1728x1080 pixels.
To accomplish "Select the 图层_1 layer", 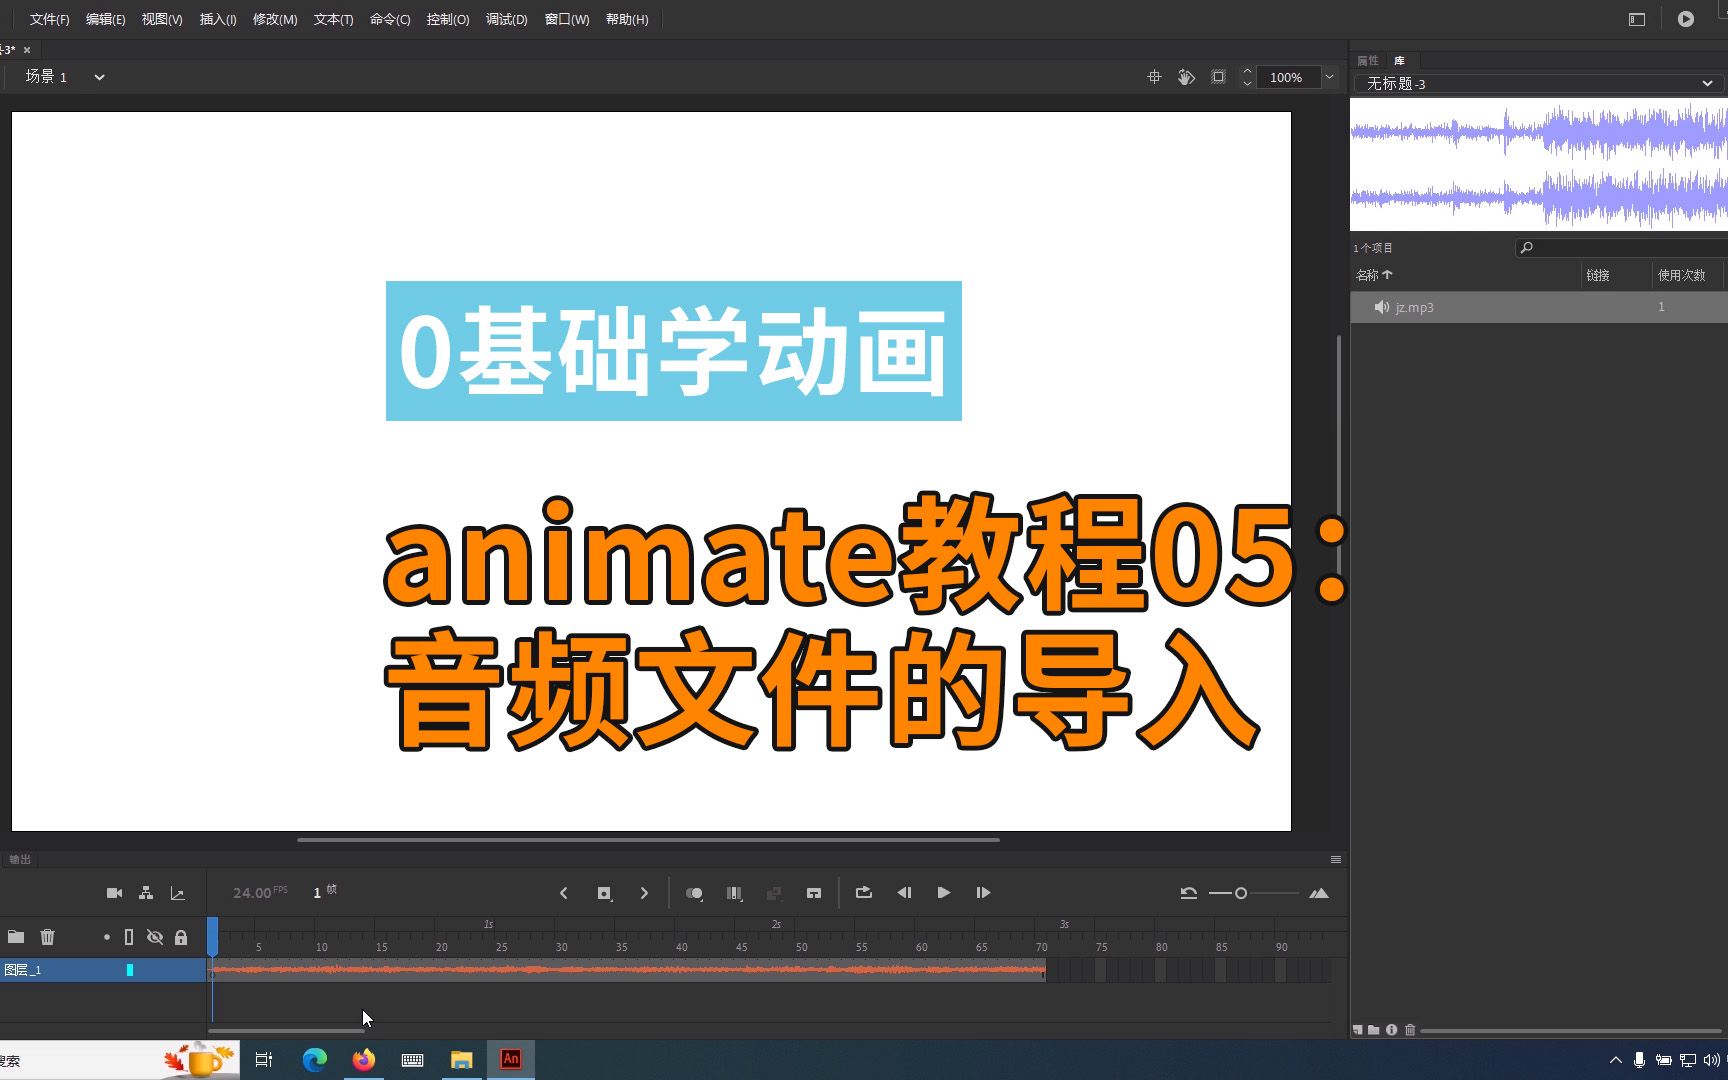I will (103, 970).
